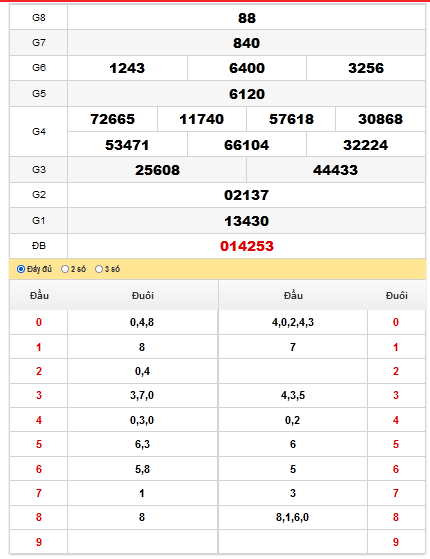430x559 pixels.
Task: Click the G2 prize number 02137
Action: click(x=247, y=195)
